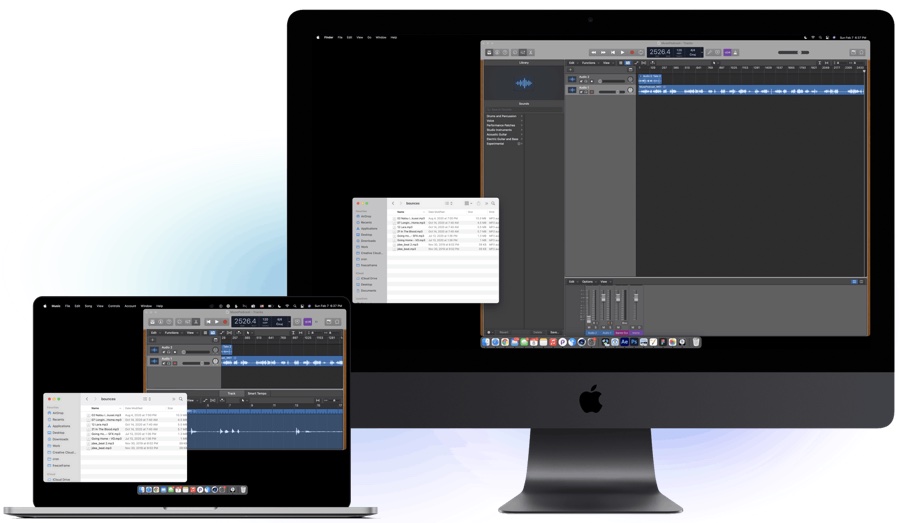Open the LCD display mode arrow on iMac
Viewport: 900px width, 523px height.
[701, 52]
